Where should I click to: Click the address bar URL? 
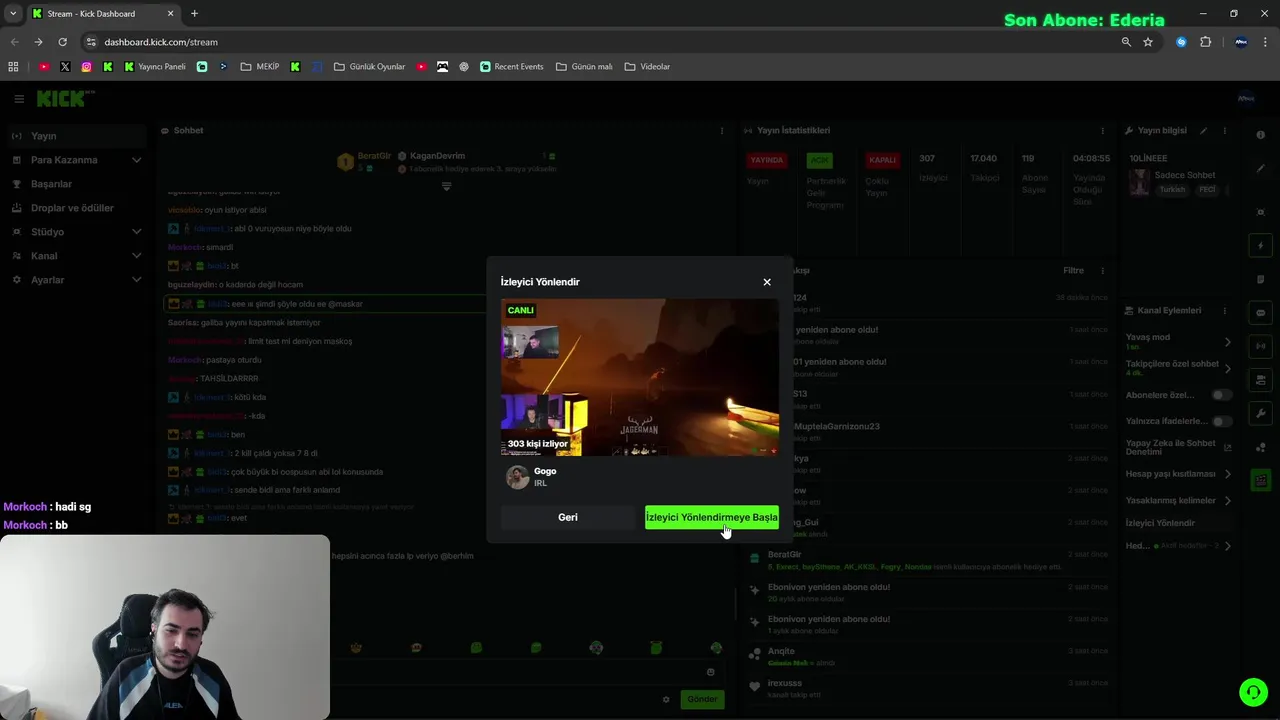click(161, 42)
